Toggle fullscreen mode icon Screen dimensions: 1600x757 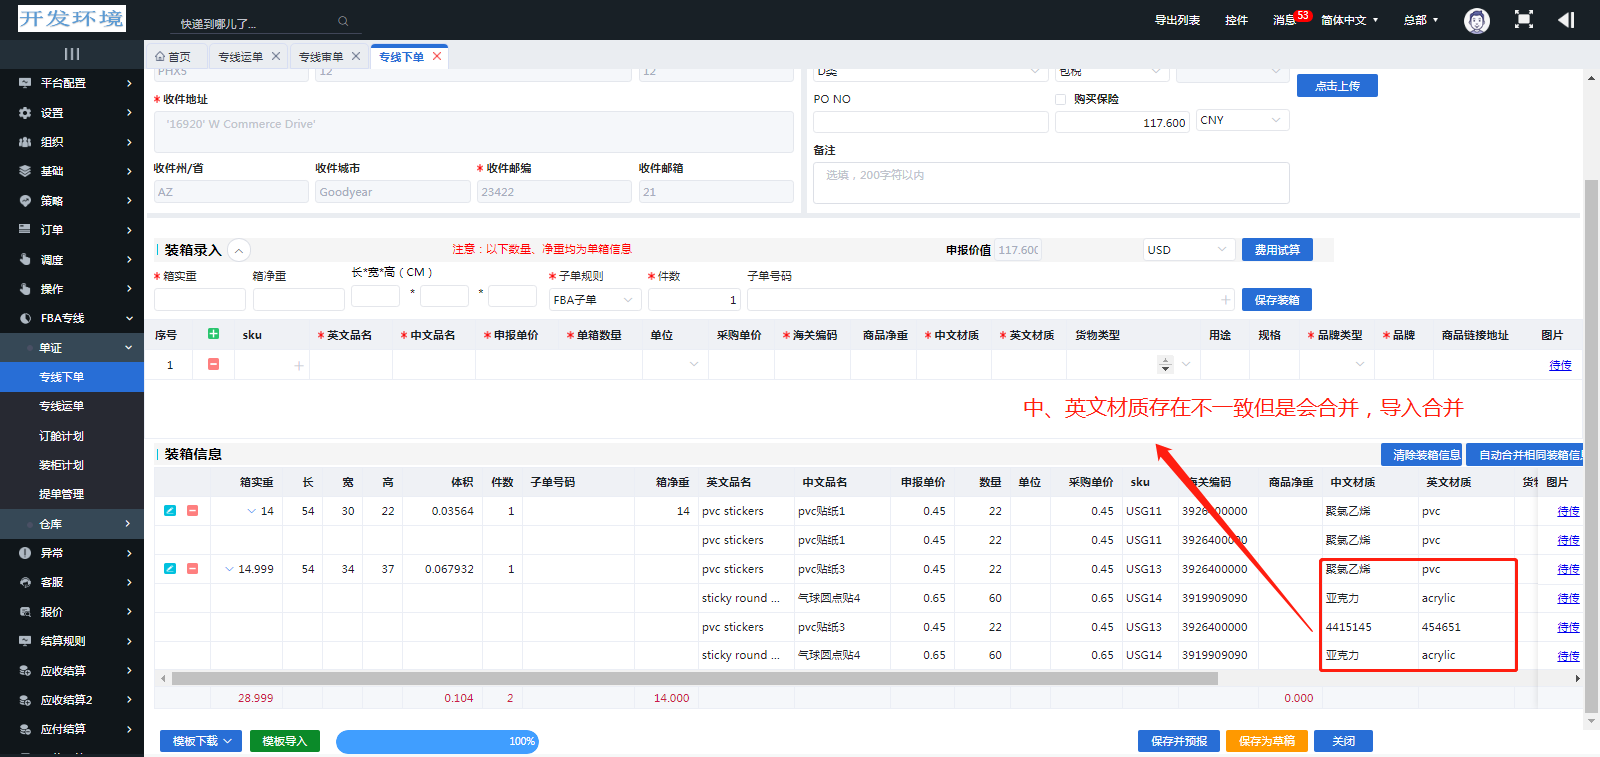tap(1523, 20)
